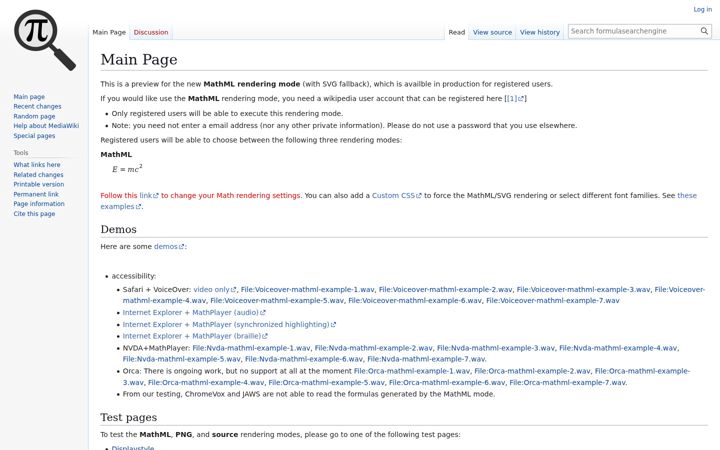Open File:Voiceover-mathml-example-7.wav
The image size is (720, 450).
click(553, 300)
